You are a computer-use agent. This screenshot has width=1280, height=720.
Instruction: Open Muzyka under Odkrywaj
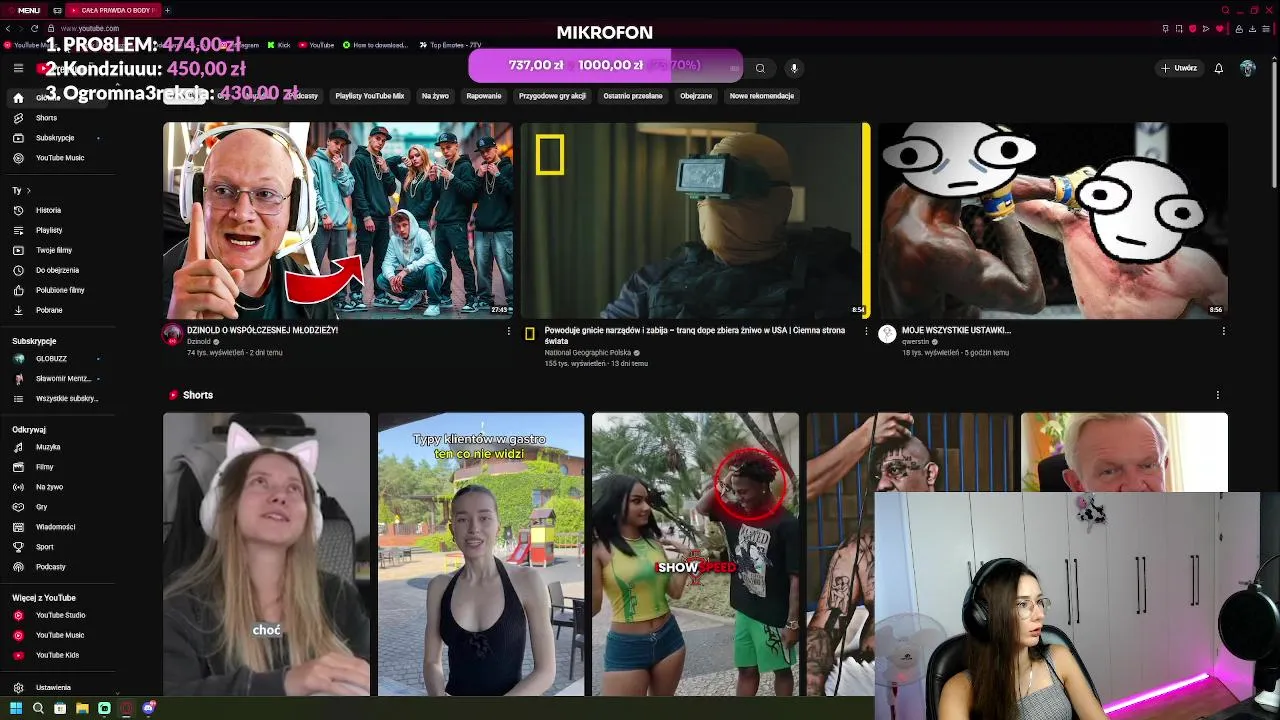point(56,447)
